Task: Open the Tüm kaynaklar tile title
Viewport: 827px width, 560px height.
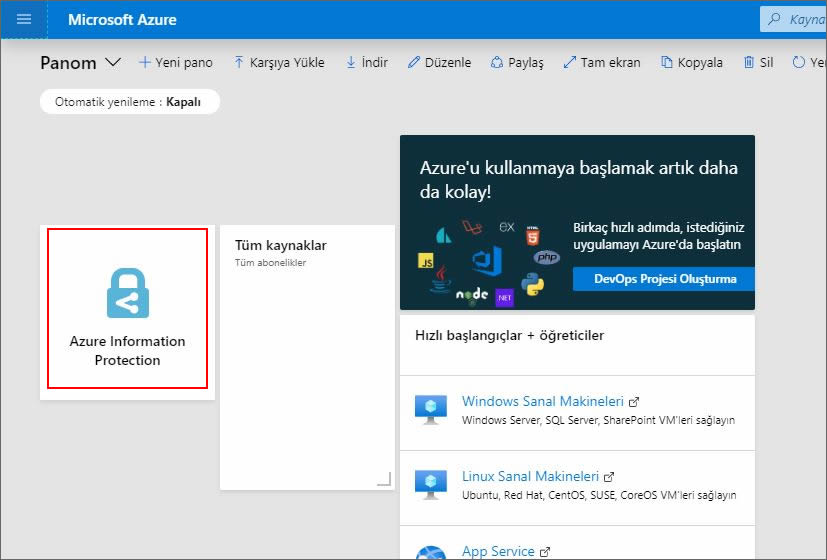Action: [281, 245]
